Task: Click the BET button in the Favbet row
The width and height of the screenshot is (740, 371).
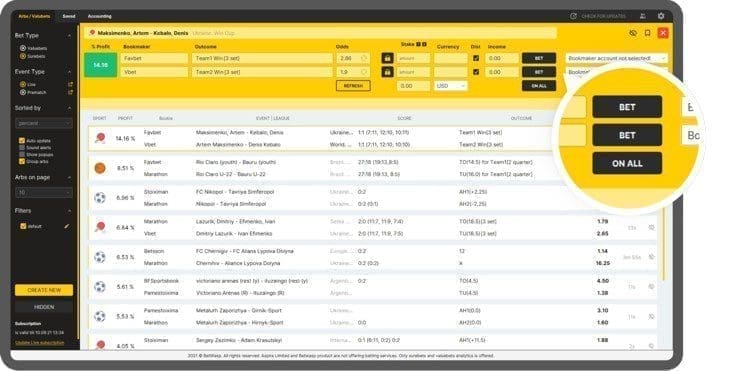Action: (538, 59)
